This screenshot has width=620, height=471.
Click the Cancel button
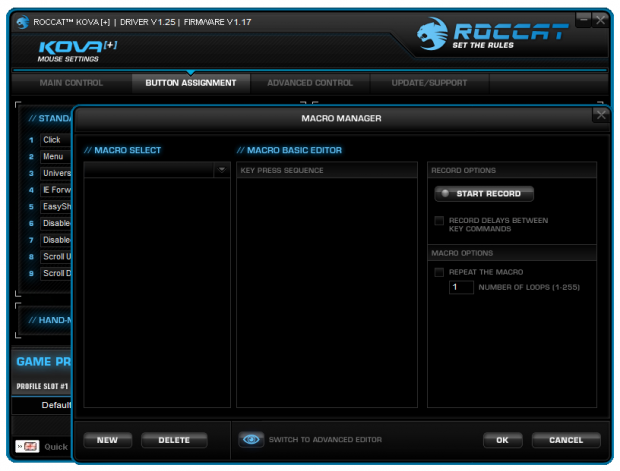pos(566,440)
